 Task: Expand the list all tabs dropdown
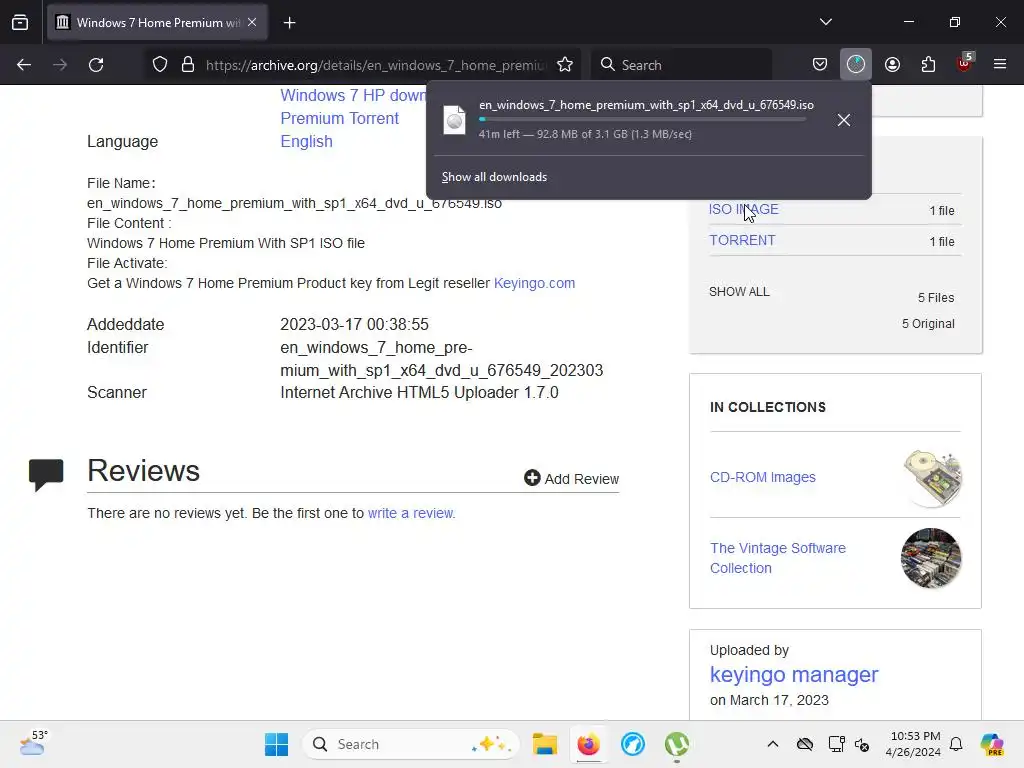(825, 22)
